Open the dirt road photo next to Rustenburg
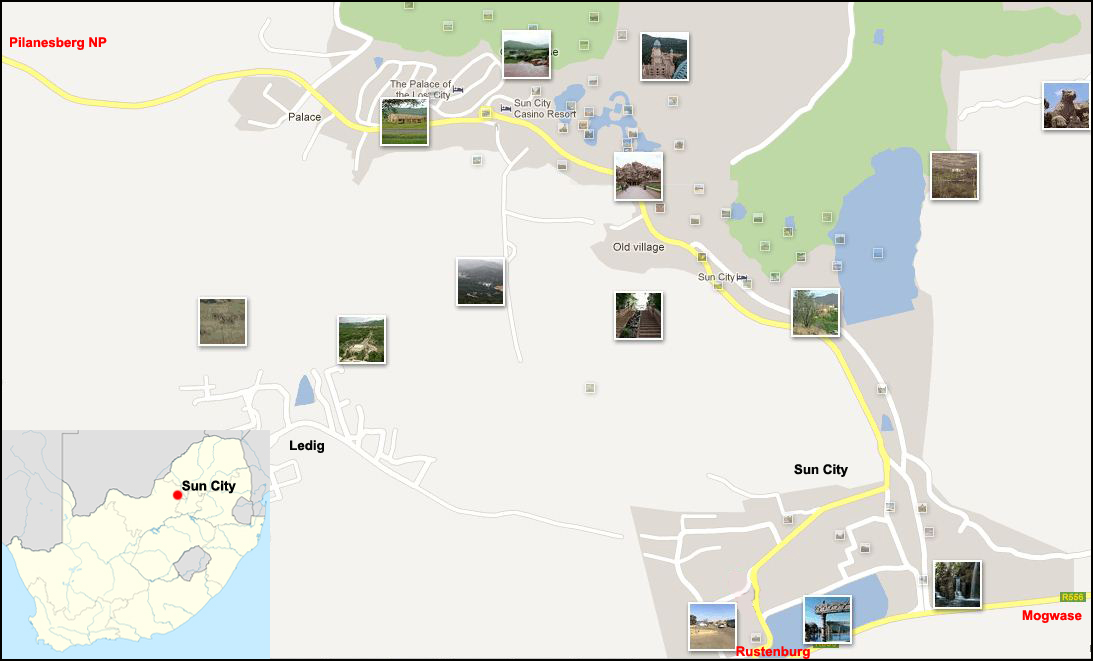This screenshot has width=1093, height=661. [x=712, y=626]
